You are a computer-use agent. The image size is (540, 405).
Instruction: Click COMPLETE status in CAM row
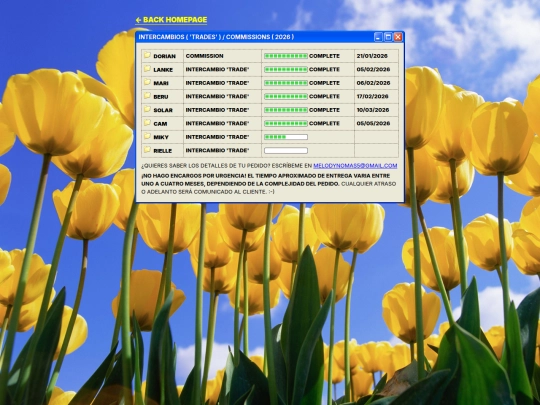point(324,123)
